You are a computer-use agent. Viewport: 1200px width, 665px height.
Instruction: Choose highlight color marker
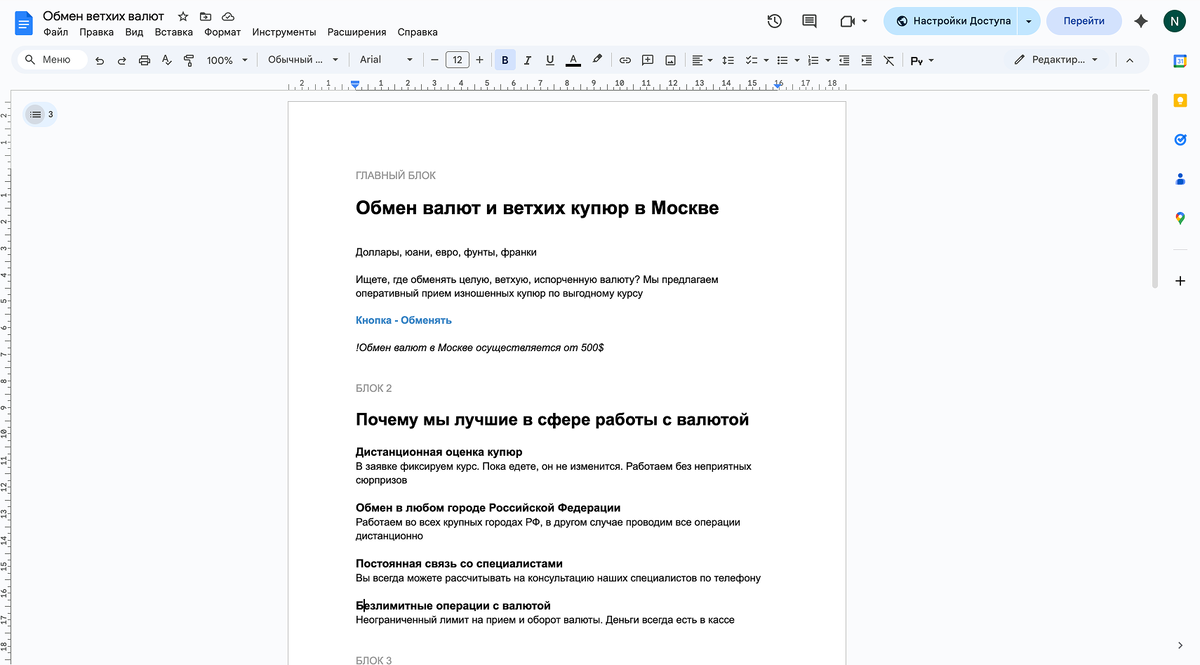pyautogui.click(x=597, y=60)
